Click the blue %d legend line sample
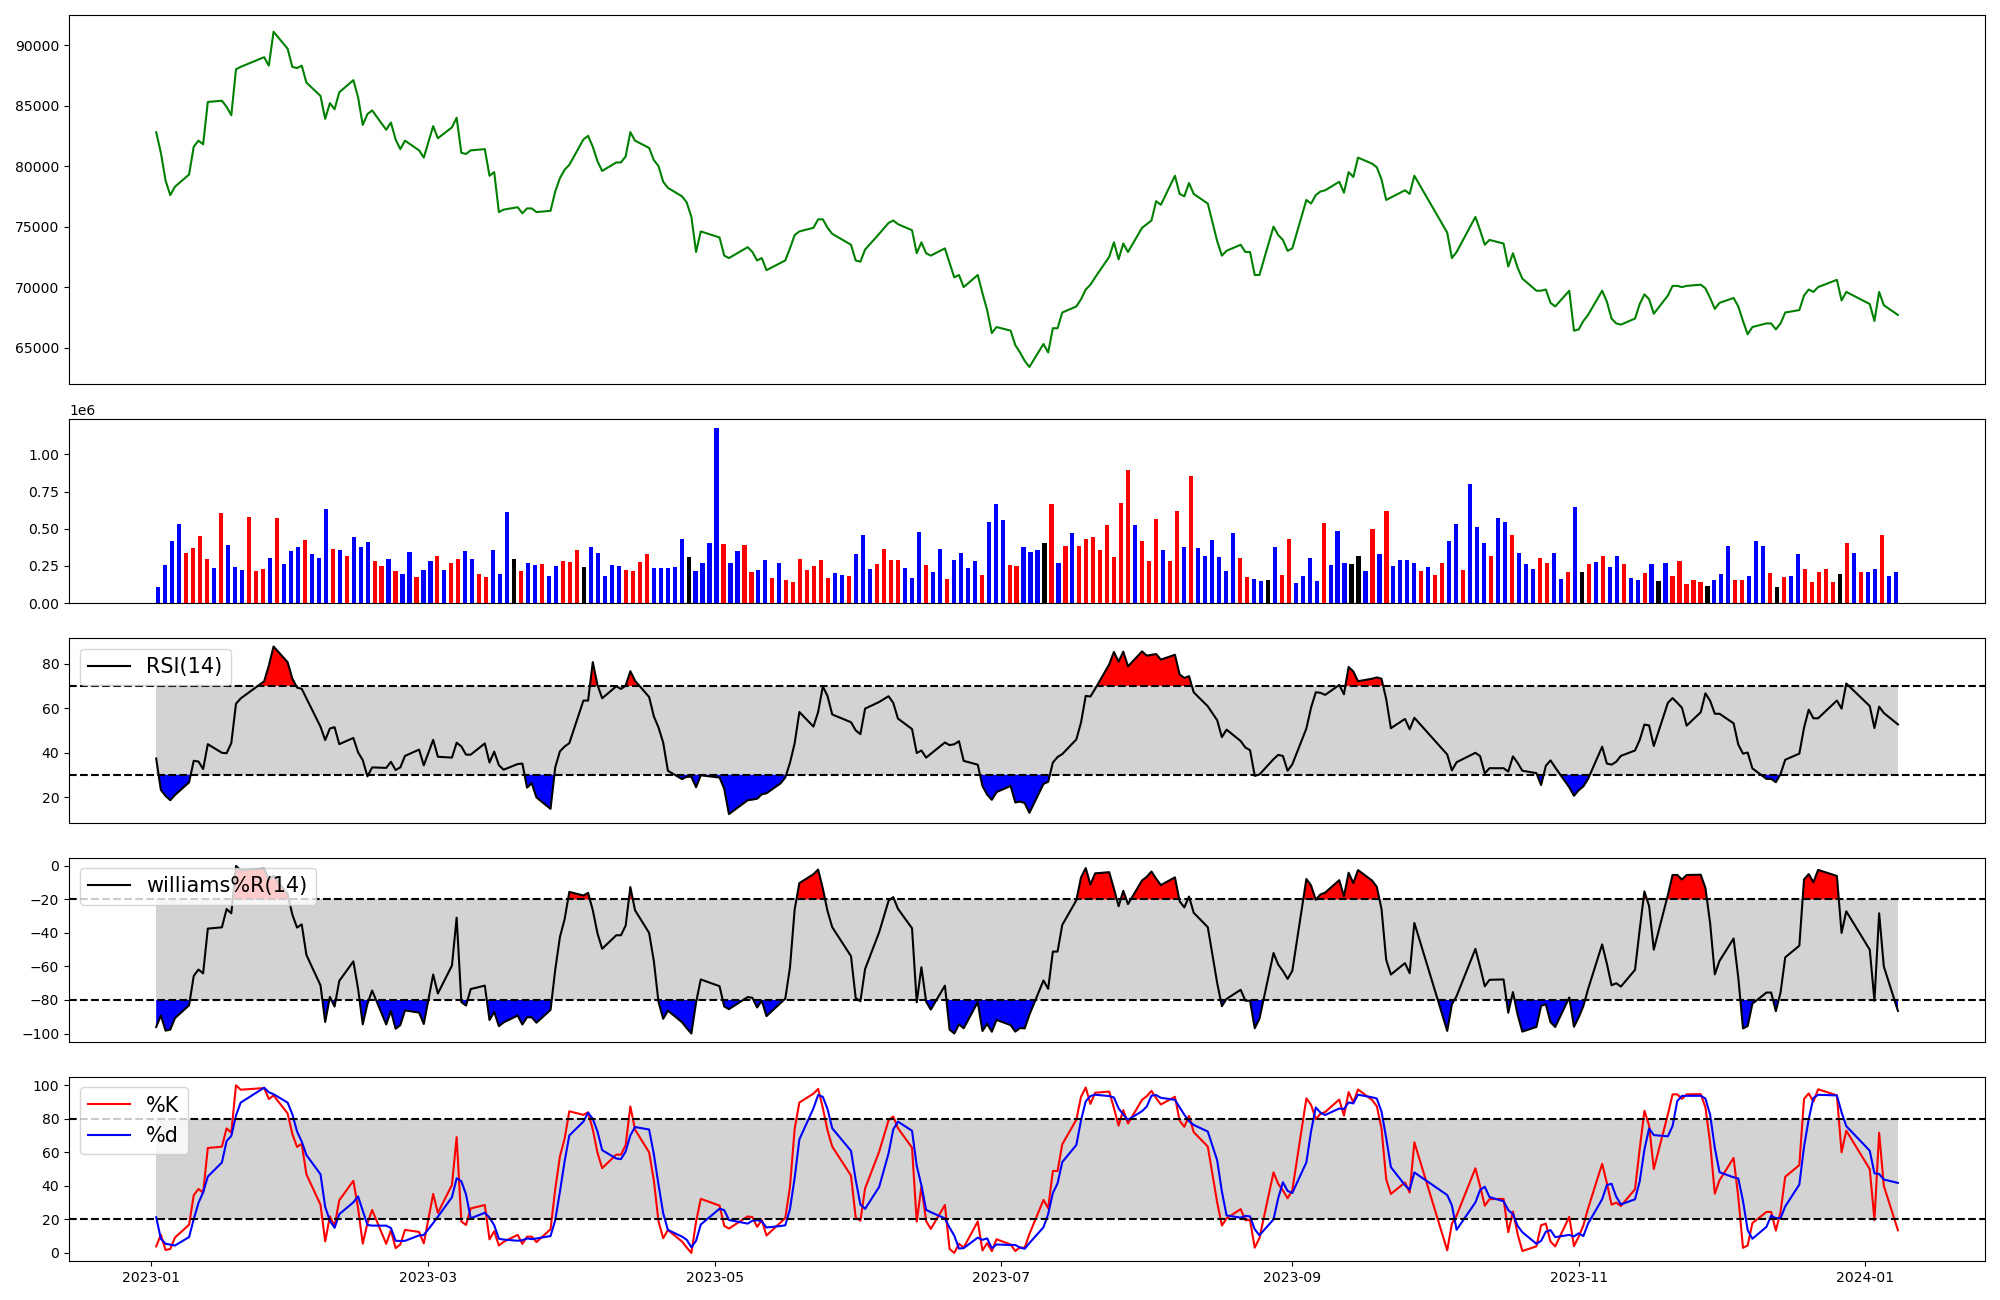The image size is (2000, 1300). [x=109, y=1135]
